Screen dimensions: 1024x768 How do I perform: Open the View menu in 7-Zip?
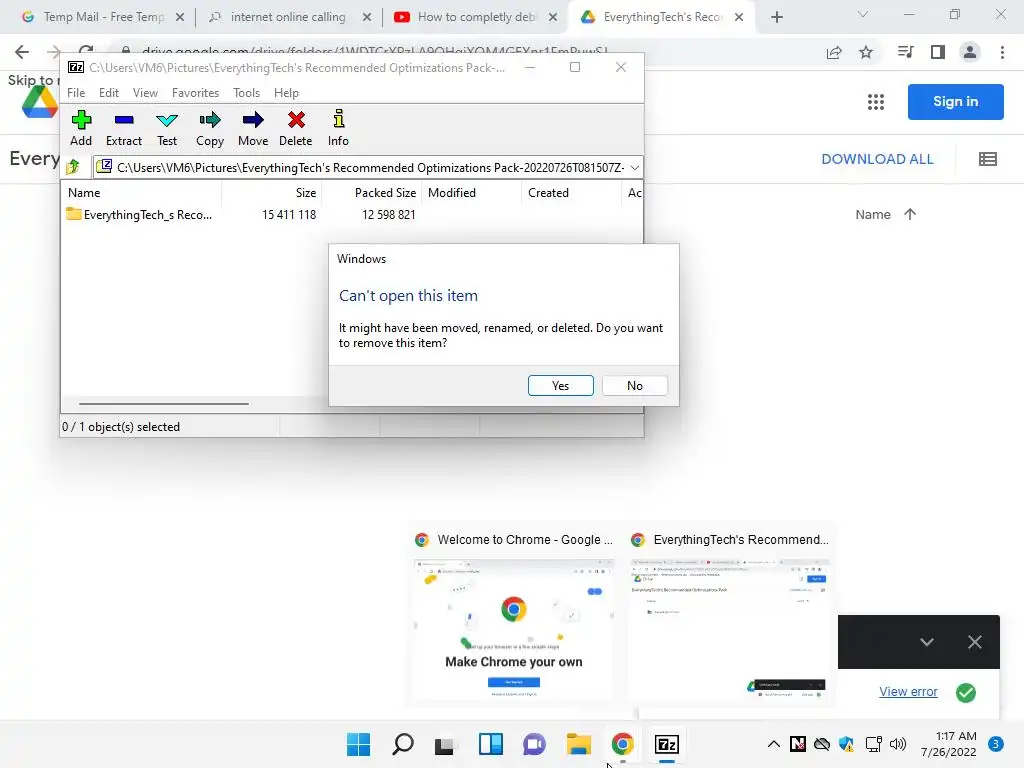(145, 93)
